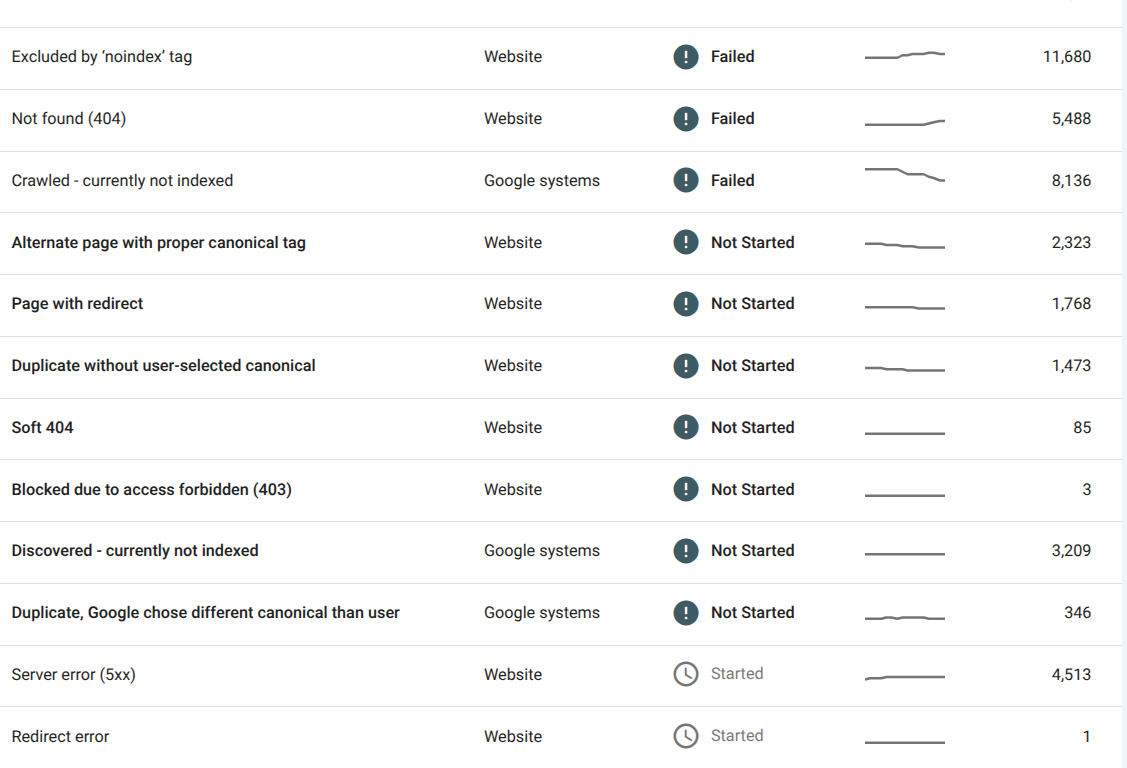This screenshot has width=1127, height=768.
Task: Click Not Started icon in Soft 404 row
Action: 685,428
